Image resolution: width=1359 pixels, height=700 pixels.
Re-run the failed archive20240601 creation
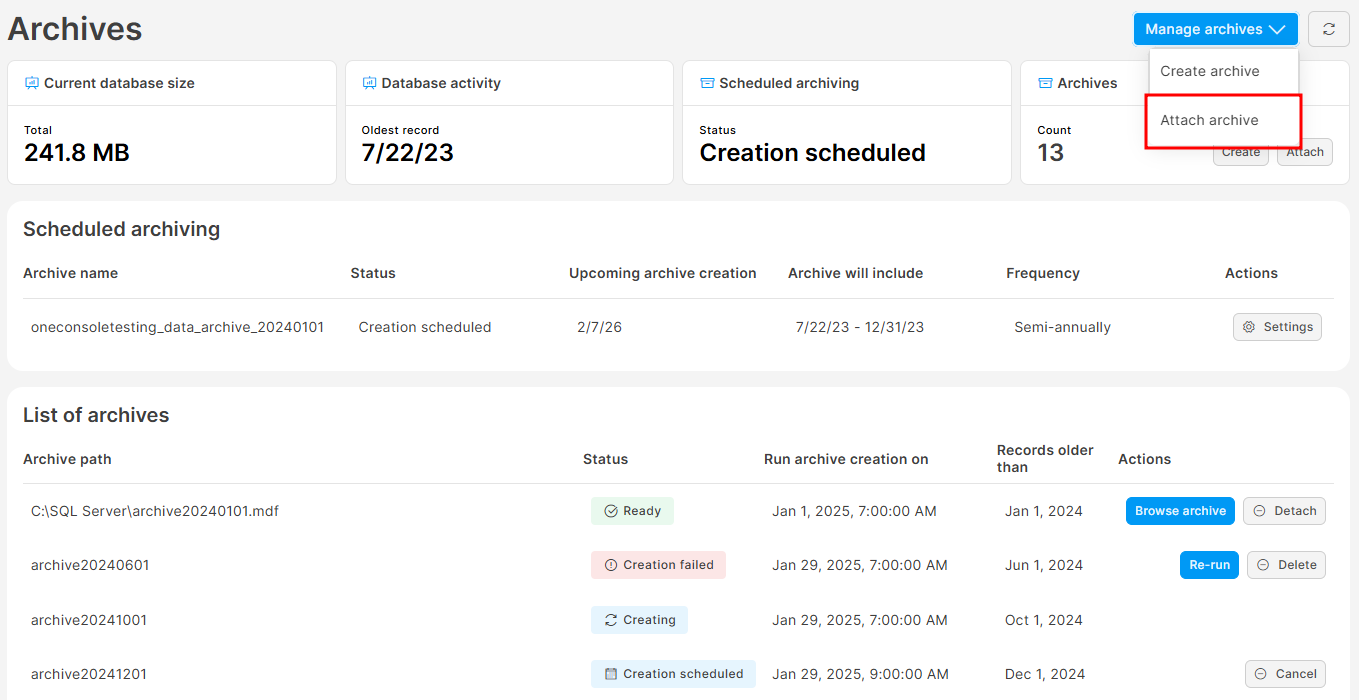1209,565
